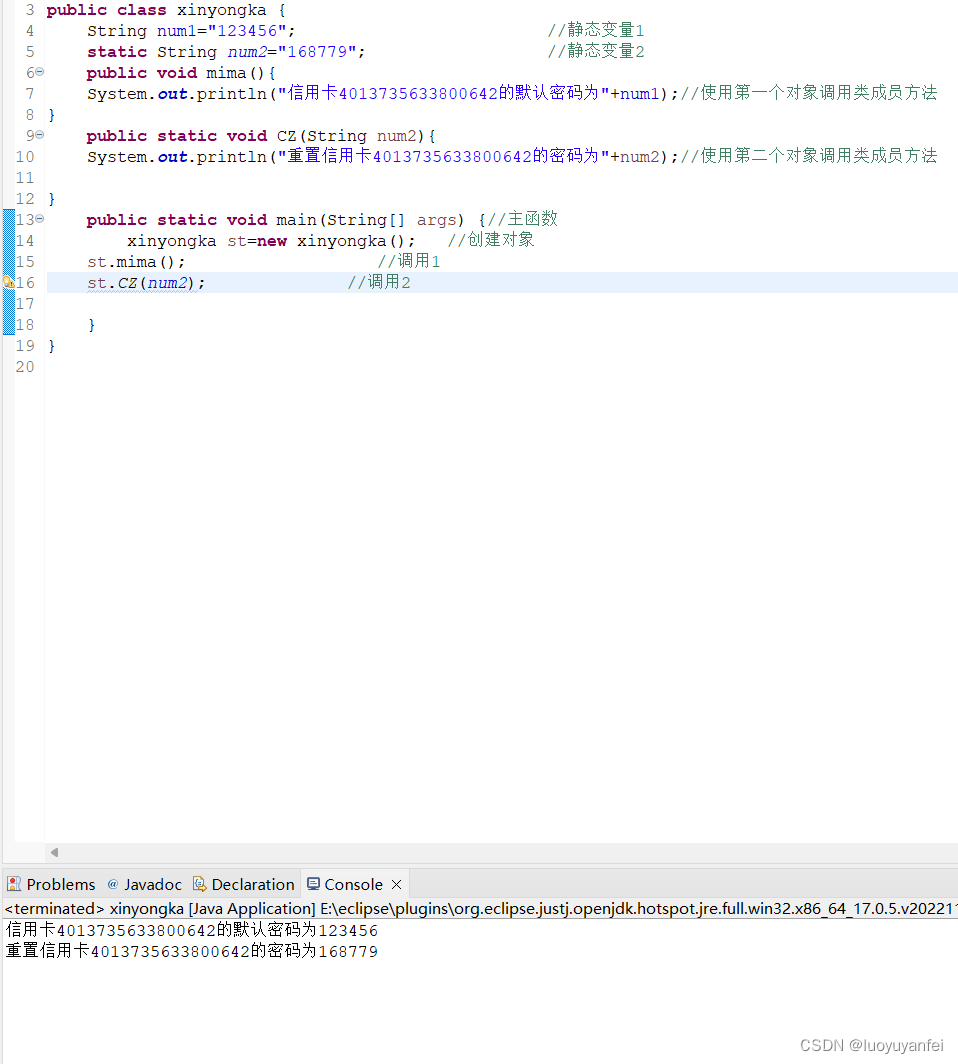Open the Problems tab

pyautogui.click(x=51, y=884)
